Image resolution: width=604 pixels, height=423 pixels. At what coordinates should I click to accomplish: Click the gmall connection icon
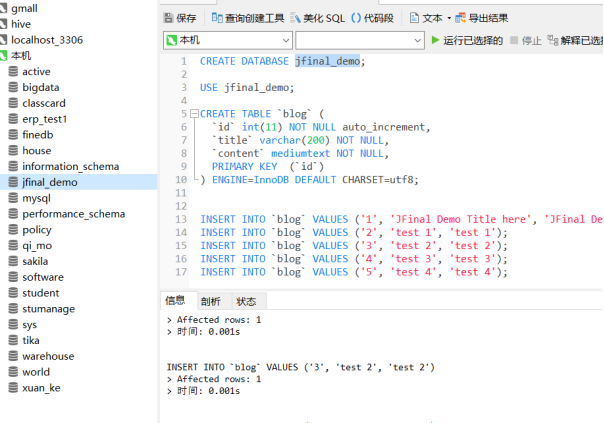3,8
